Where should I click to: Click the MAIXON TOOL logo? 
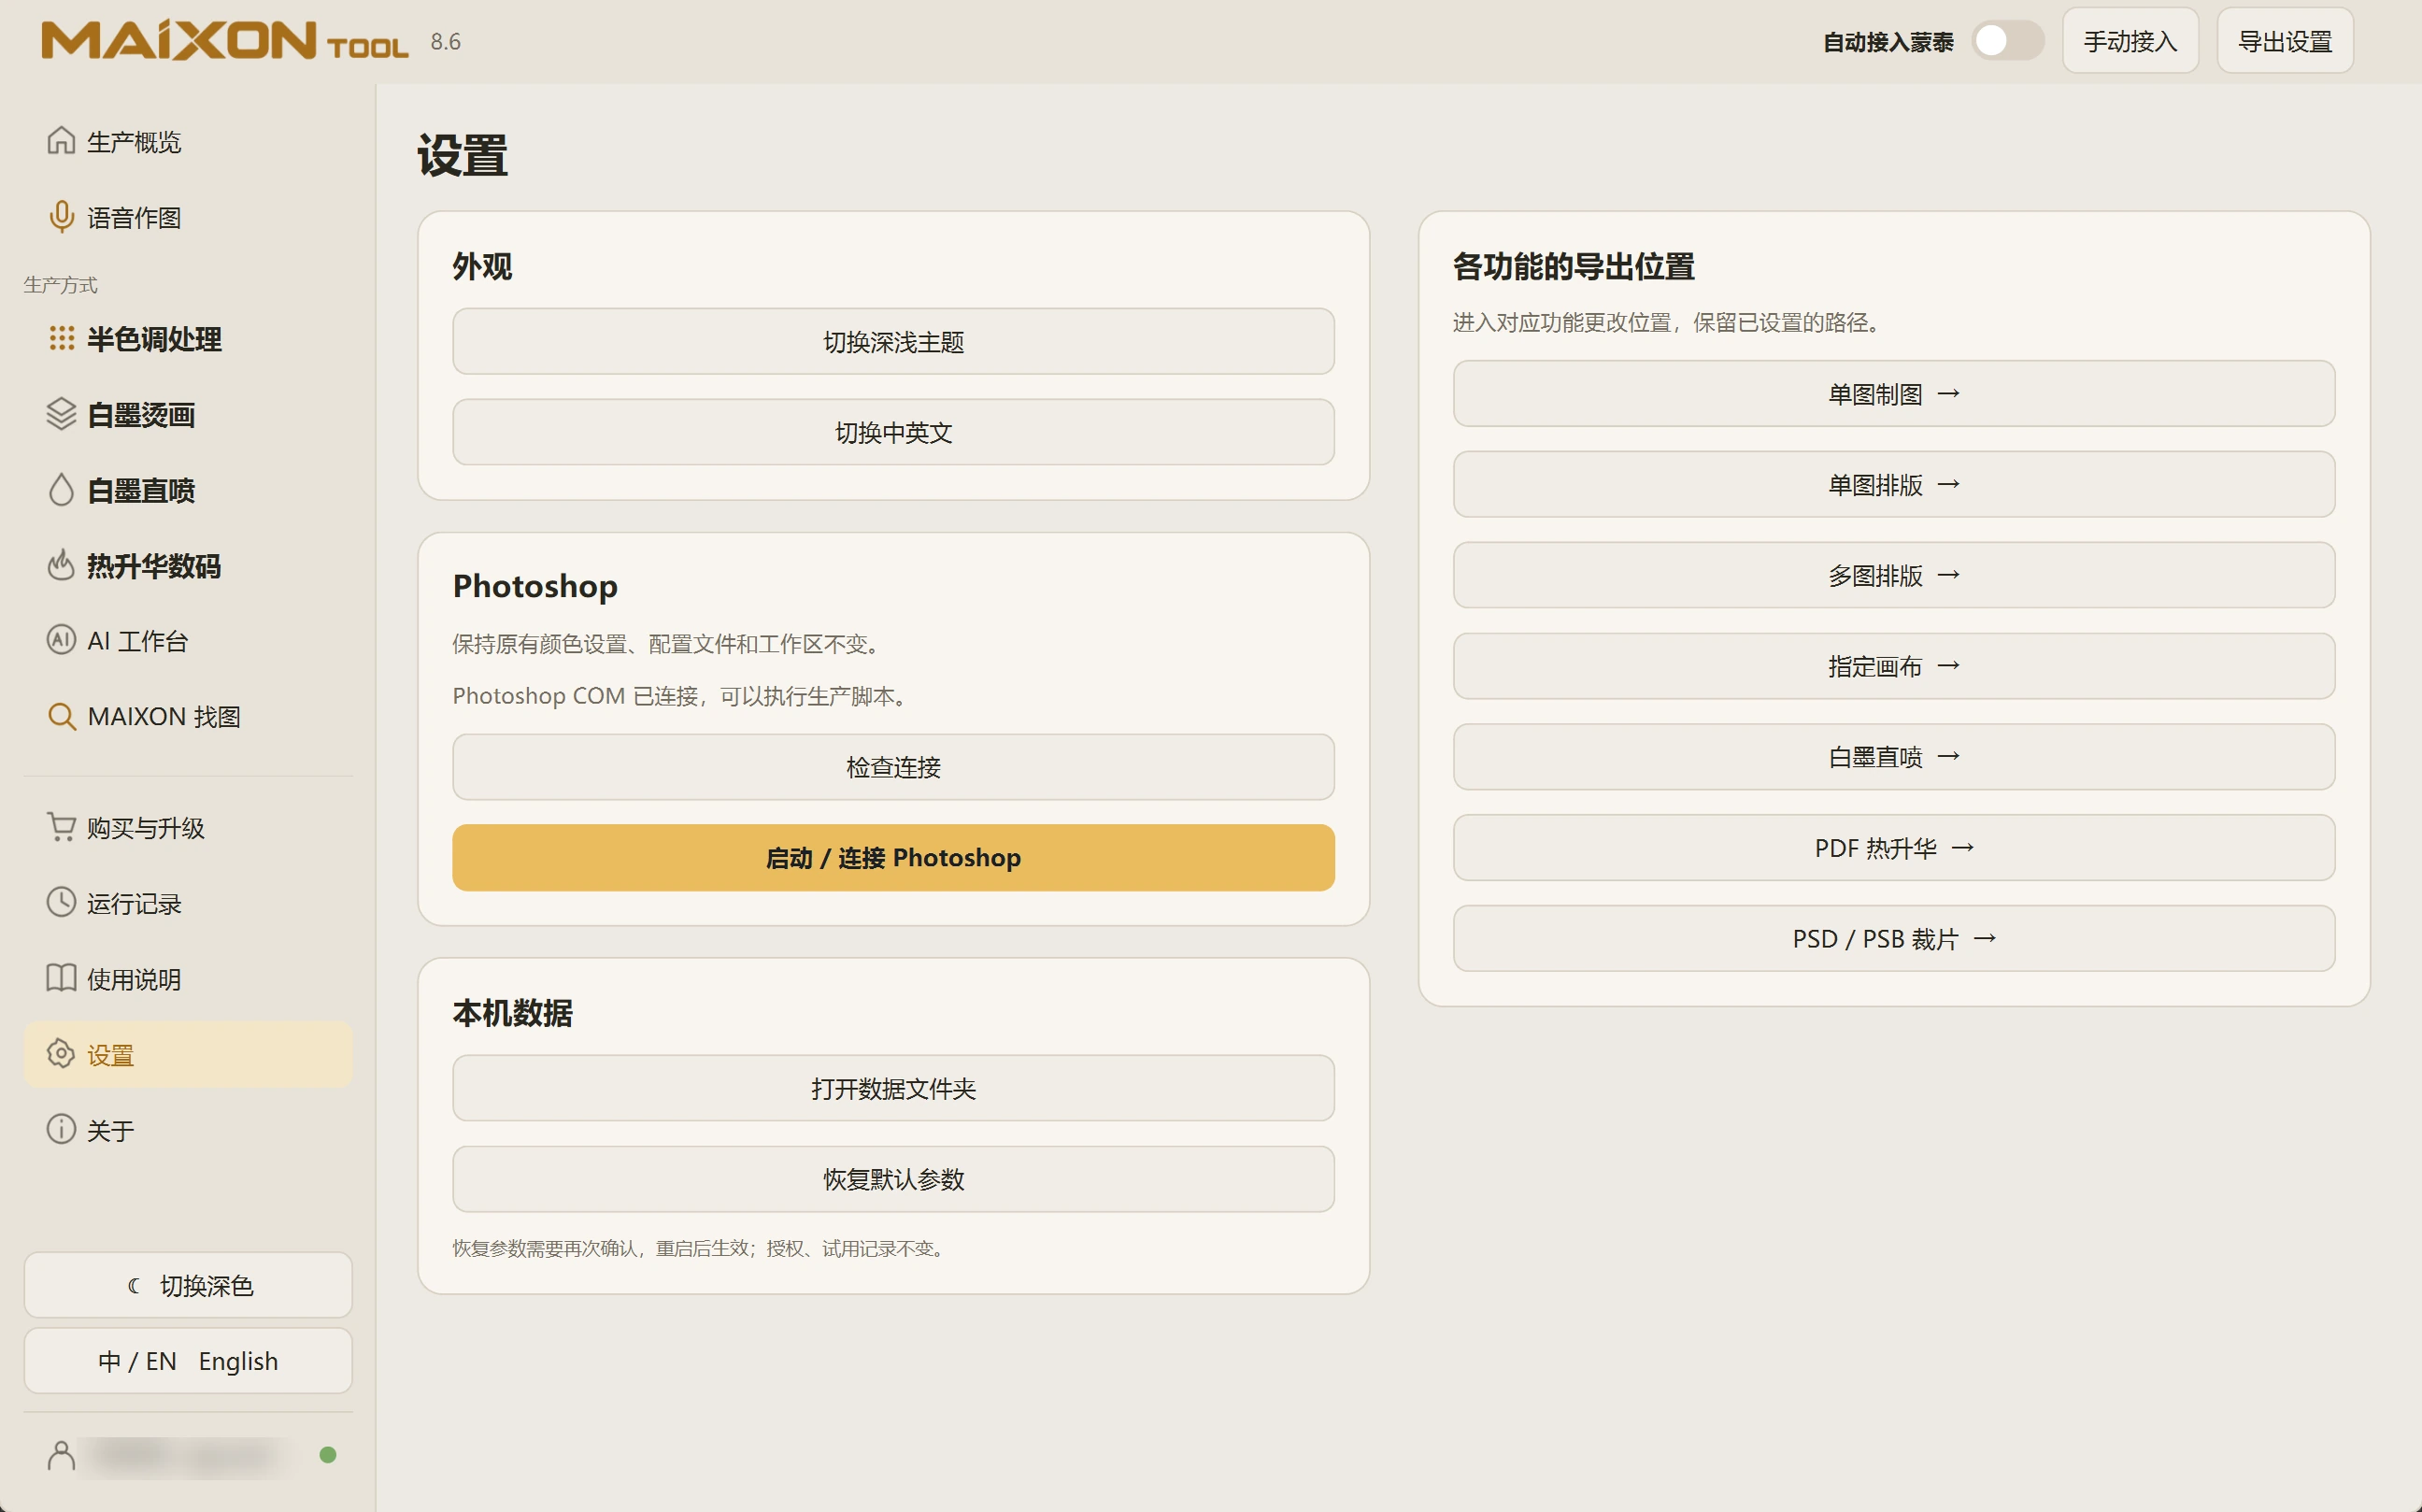[225, 41]
